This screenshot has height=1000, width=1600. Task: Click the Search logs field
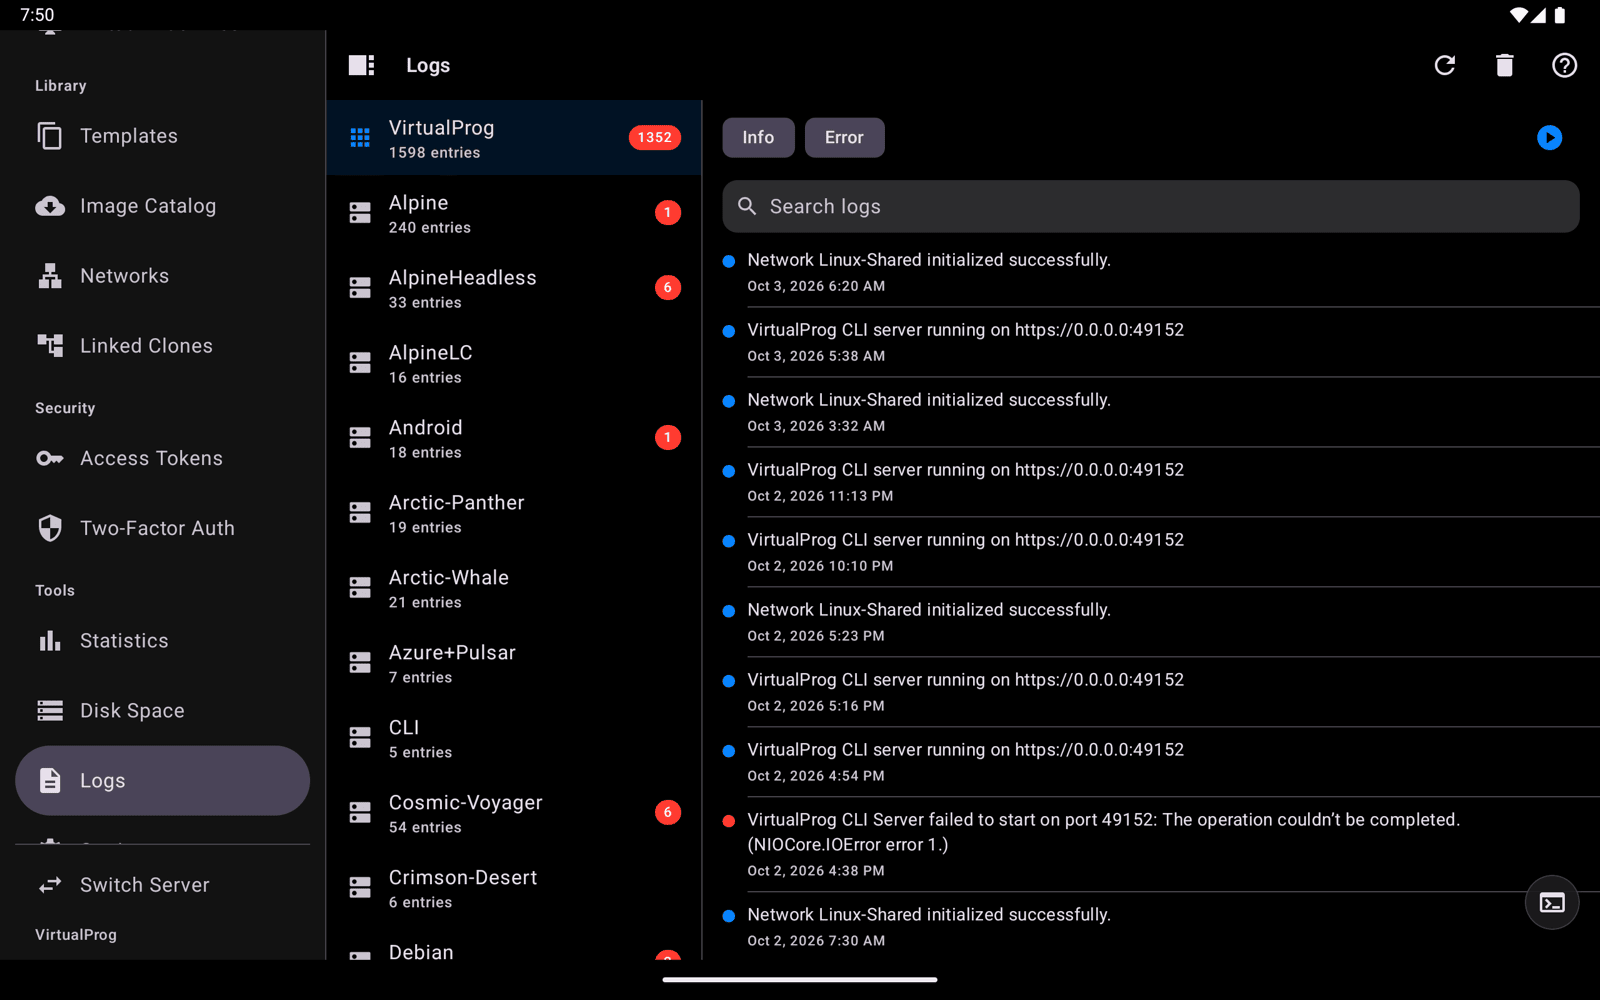pos(1151,206)
